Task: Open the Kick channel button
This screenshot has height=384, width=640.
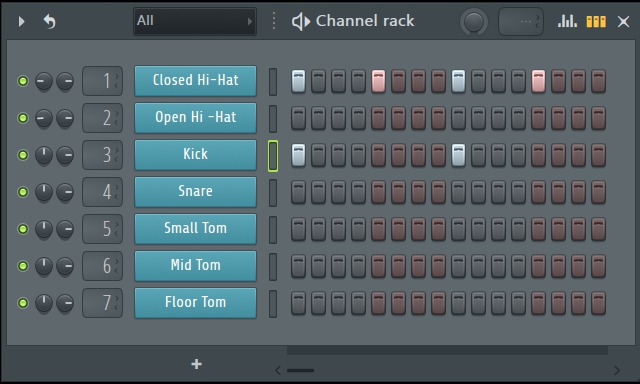Action: (x=196, y=155)
